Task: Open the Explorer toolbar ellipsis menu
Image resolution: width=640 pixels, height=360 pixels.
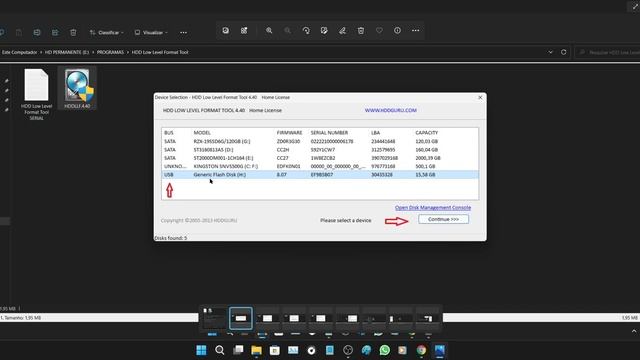Action: [x=183, y=32]
